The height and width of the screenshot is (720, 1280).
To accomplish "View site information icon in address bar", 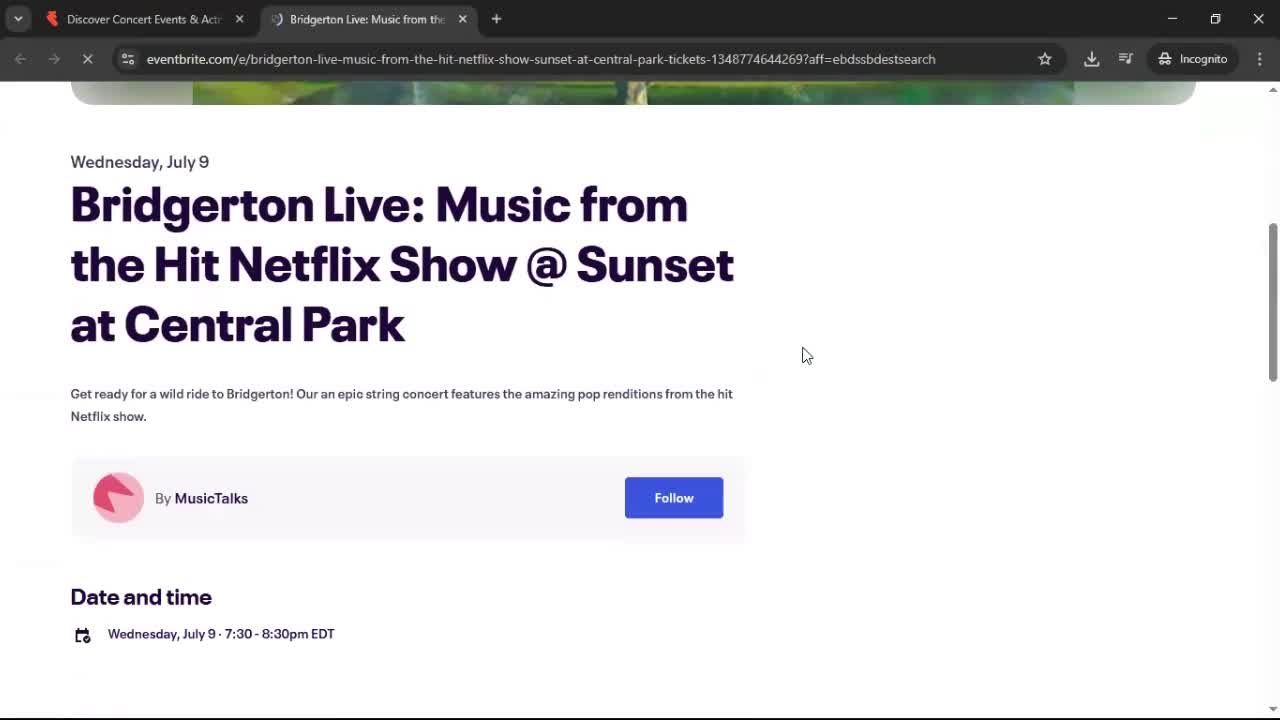I will (x=127, y=59).
